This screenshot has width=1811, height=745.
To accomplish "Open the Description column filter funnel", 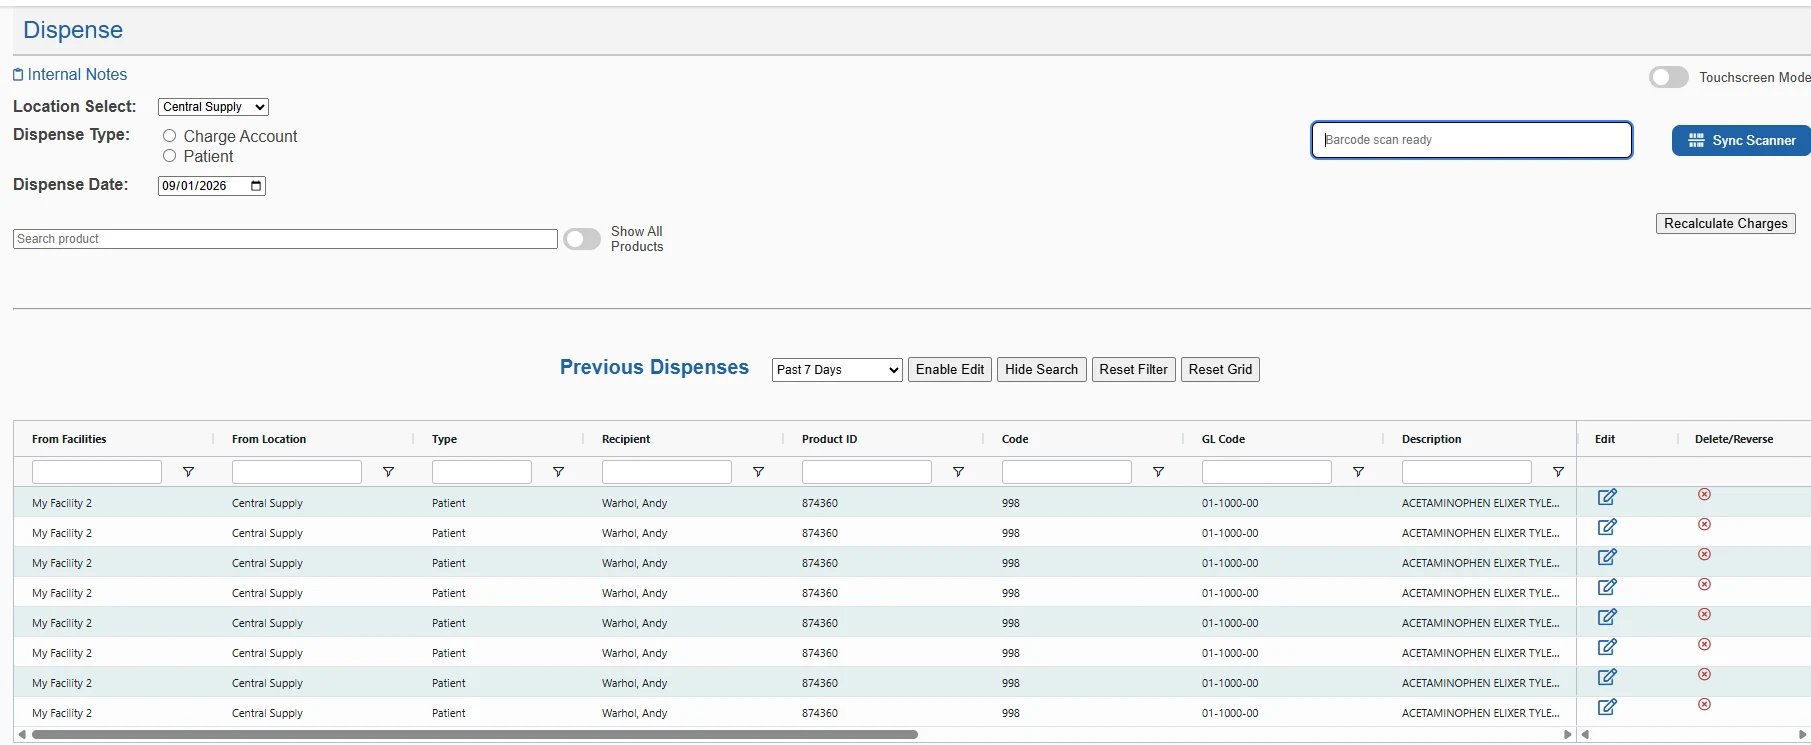I will tap(1558, 472).
